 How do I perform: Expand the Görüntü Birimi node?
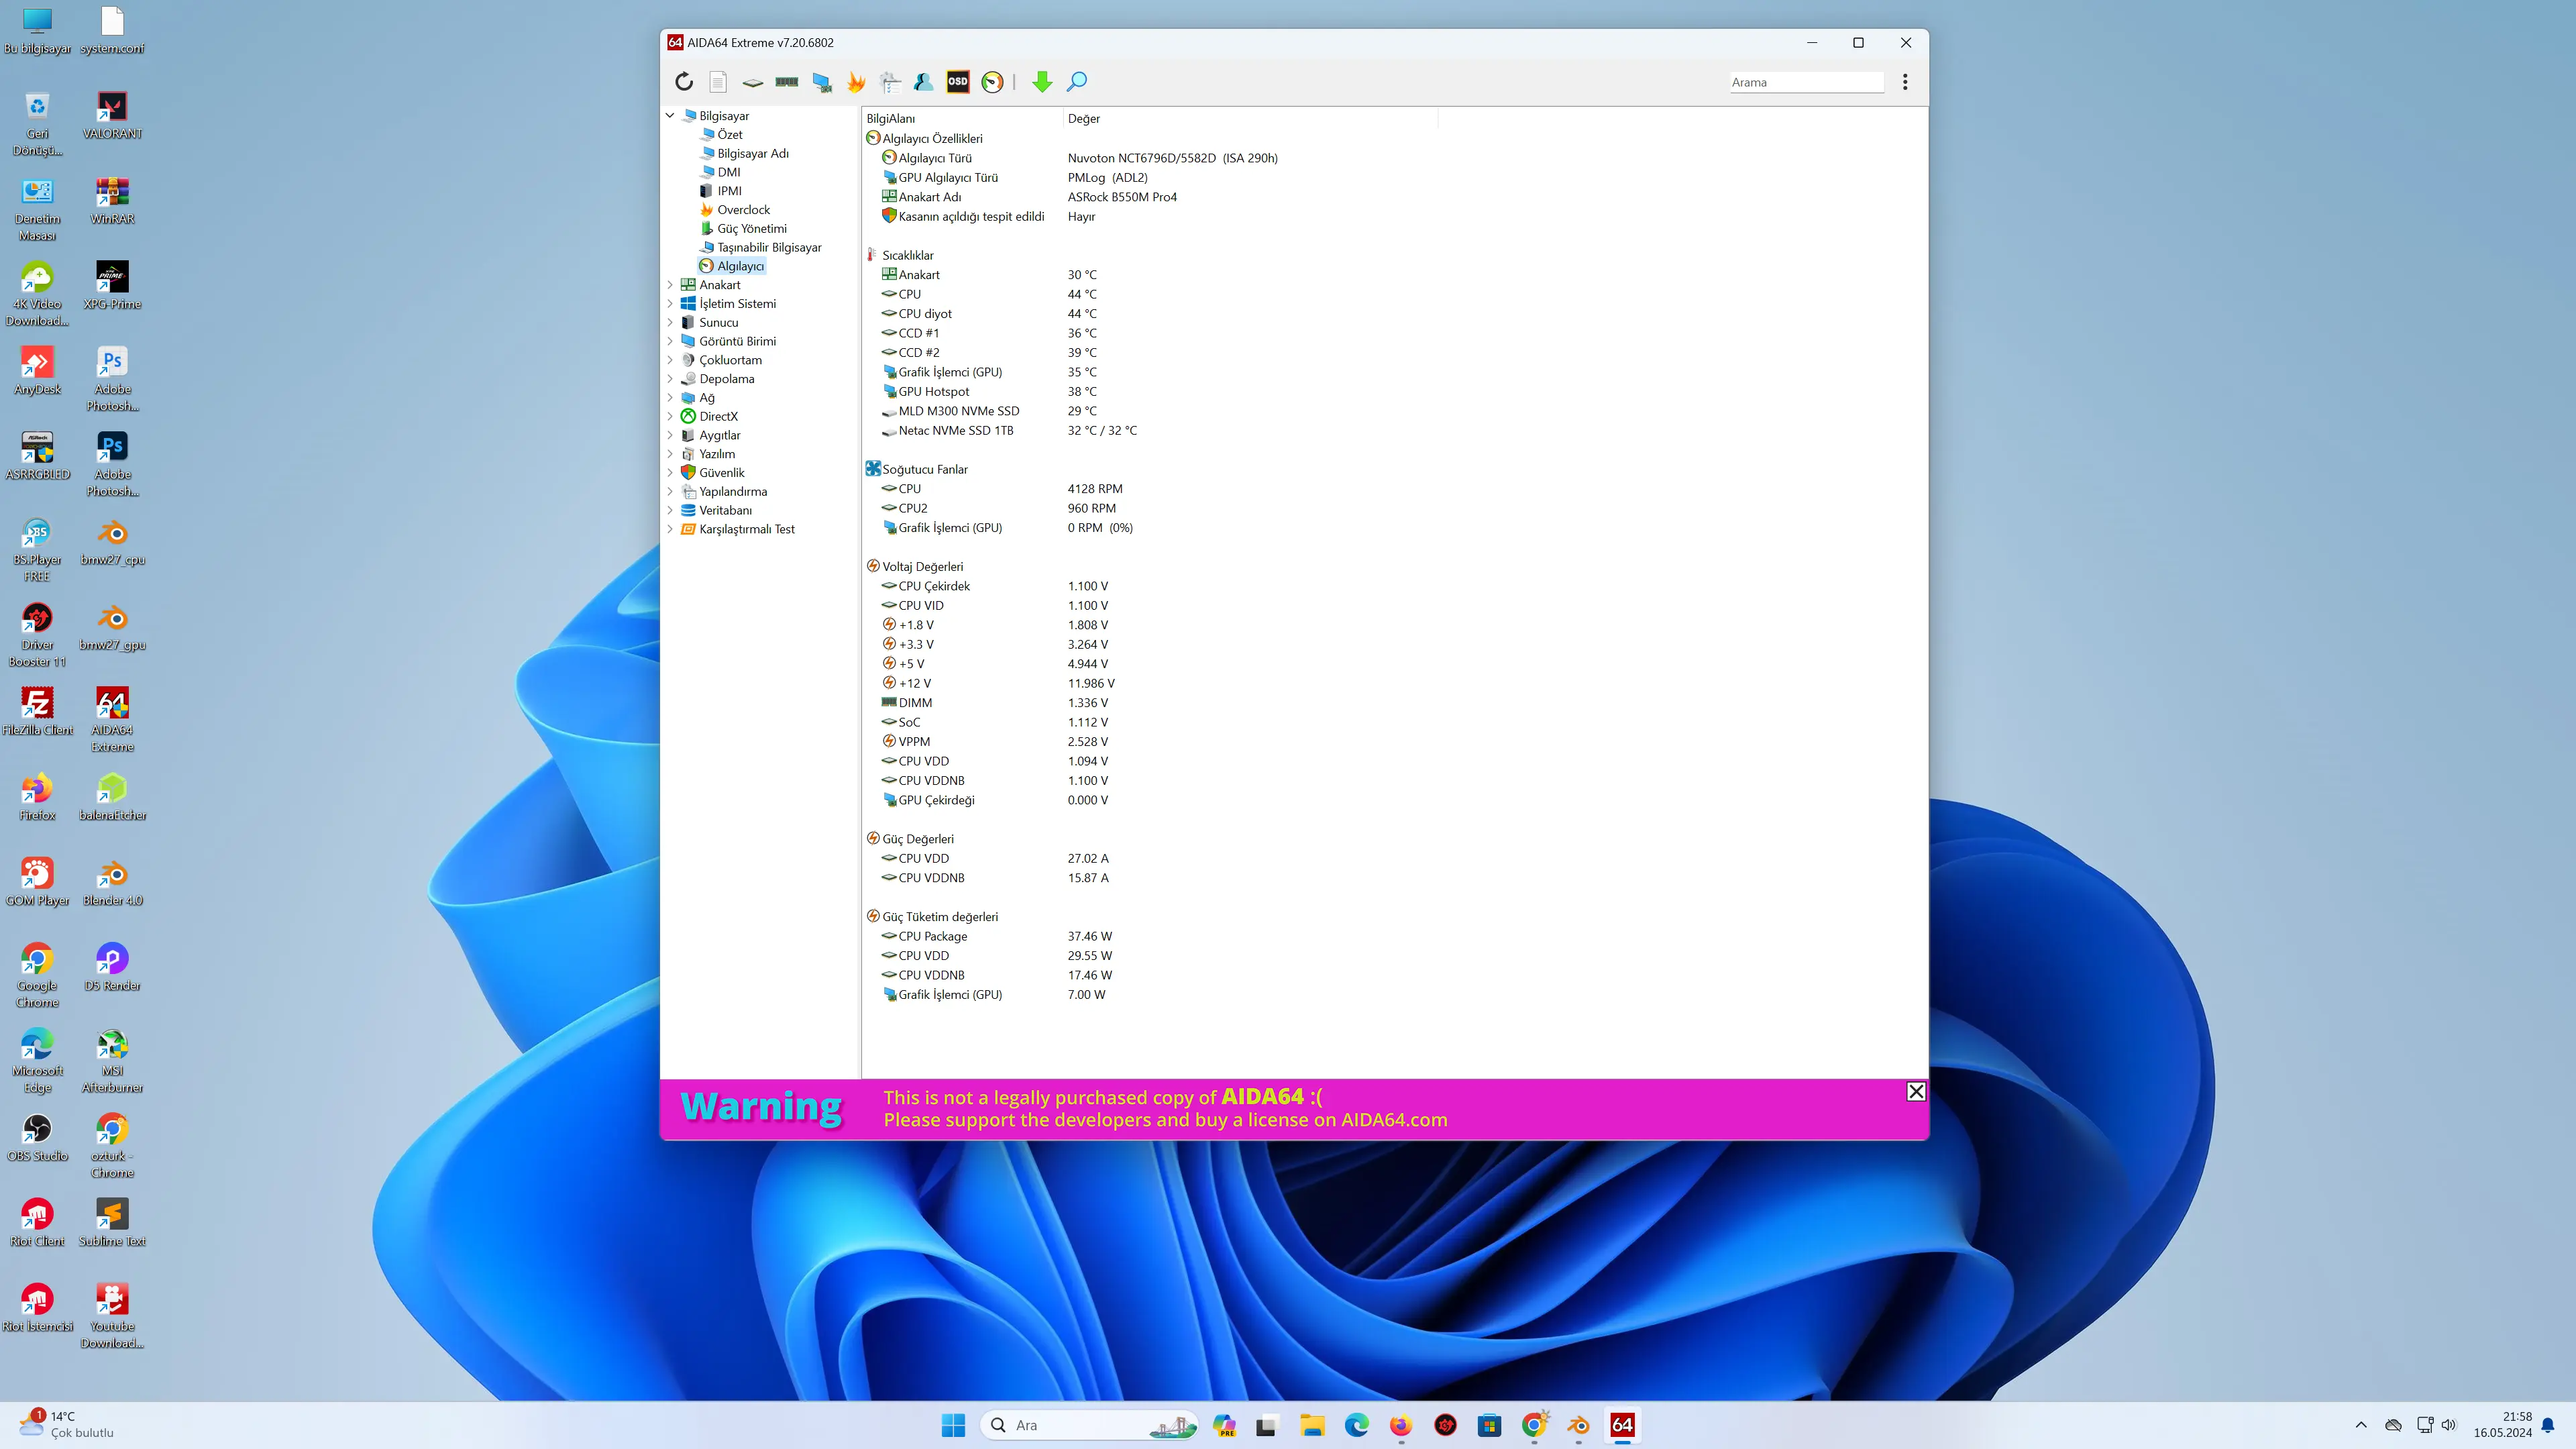coord(670,341)
